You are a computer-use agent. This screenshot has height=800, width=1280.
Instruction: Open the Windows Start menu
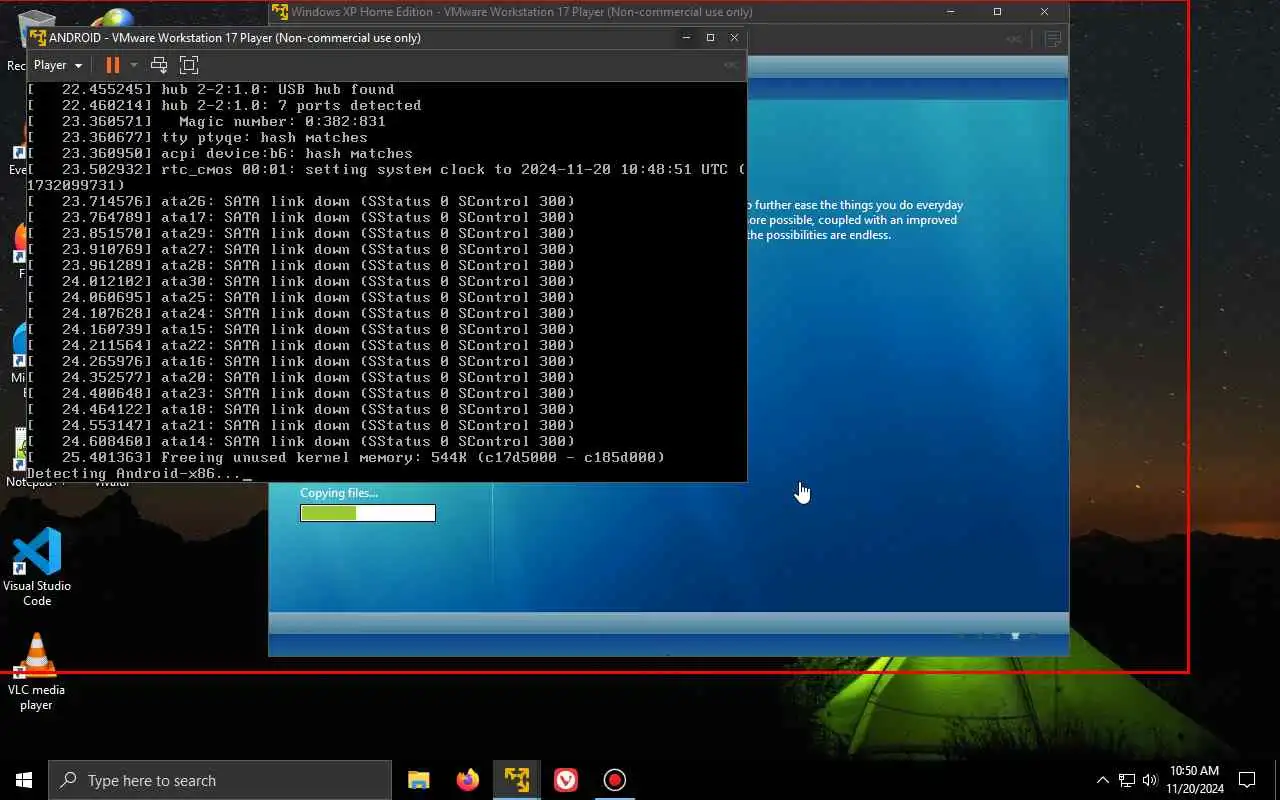(24, 780)
